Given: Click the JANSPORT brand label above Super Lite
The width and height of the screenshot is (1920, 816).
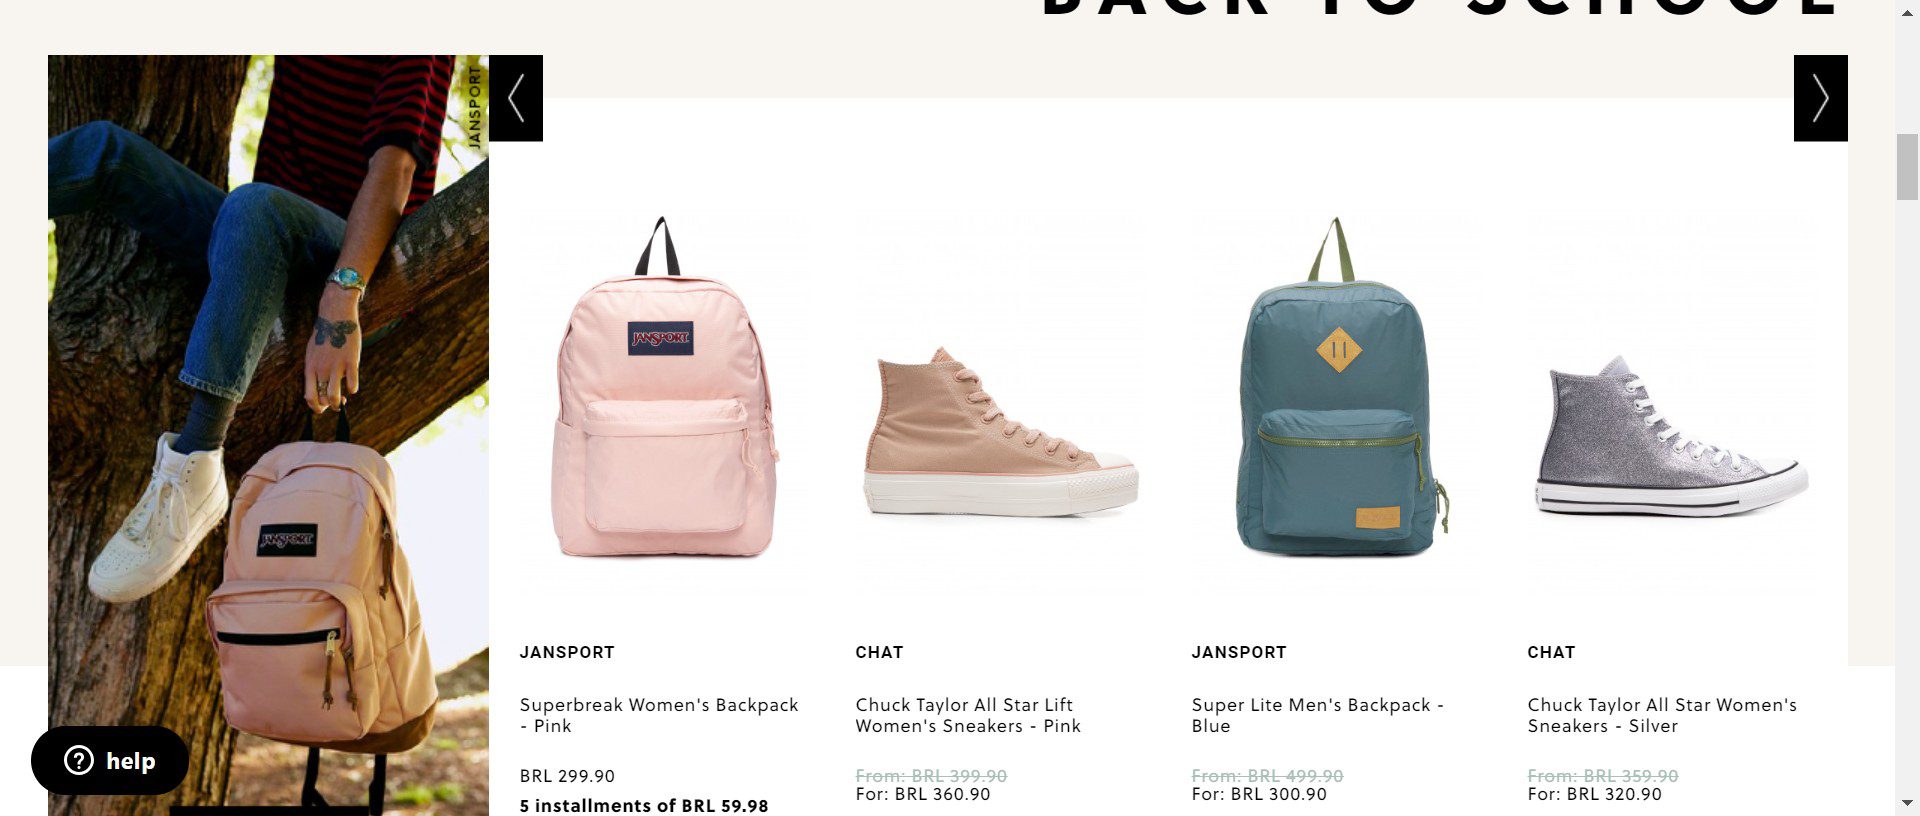Looking at the screenshot, I should coord(1239,652).
